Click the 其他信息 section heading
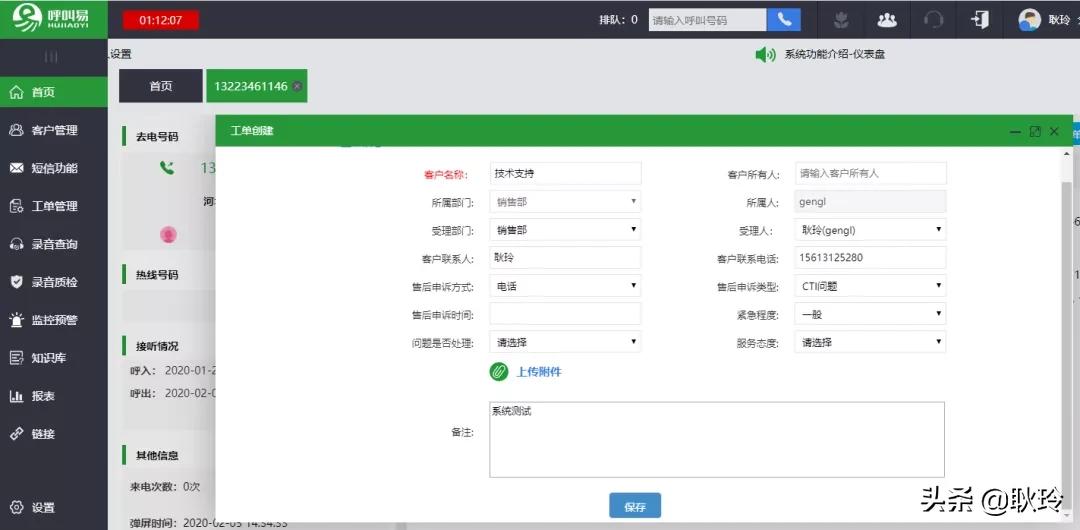This screenshot has height=530, width=1080. click(157, 456)
